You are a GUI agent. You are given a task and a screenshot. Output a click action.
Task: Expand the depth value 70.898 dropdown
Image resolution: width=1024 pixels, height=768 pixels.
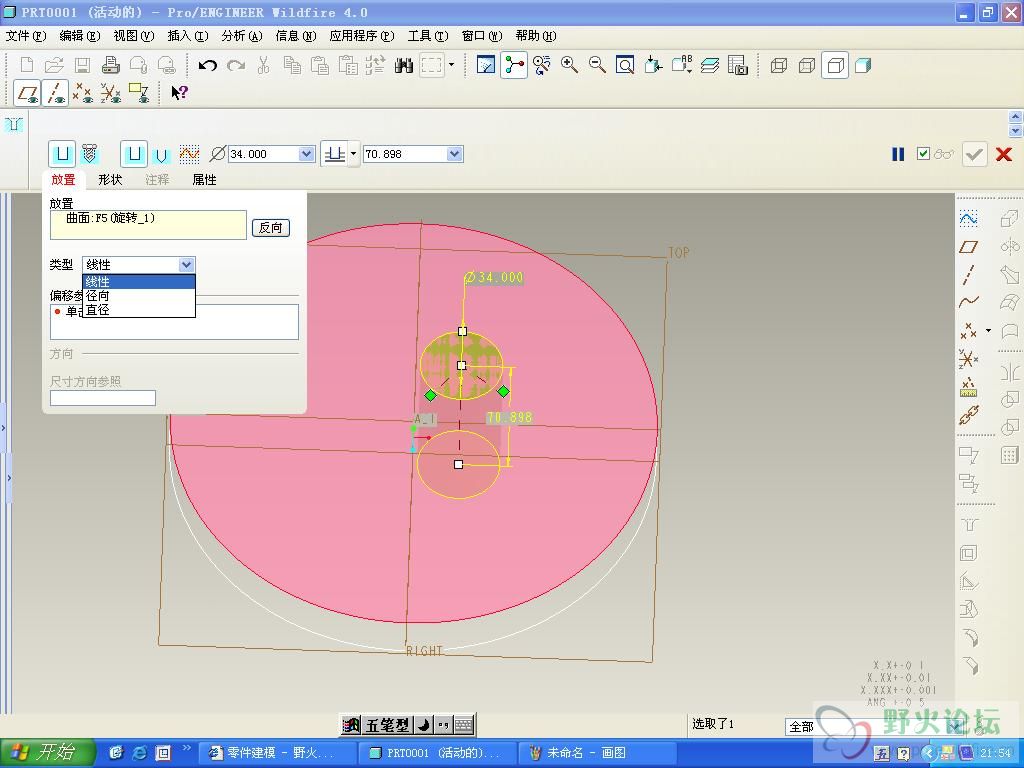click(455, 154)
